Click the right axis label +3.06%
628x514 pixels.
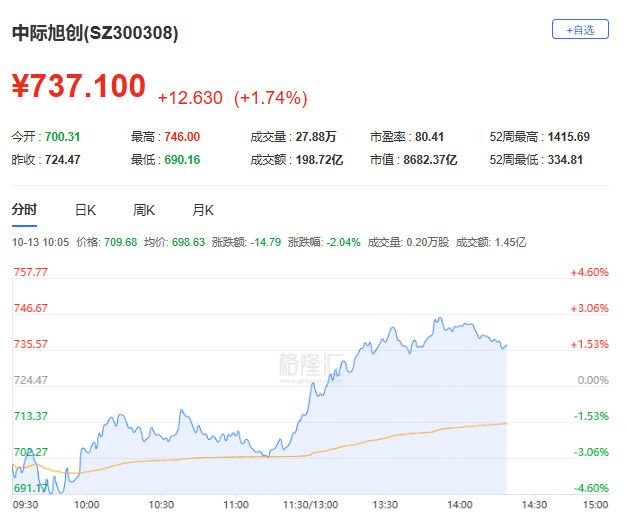pos(590,308)
